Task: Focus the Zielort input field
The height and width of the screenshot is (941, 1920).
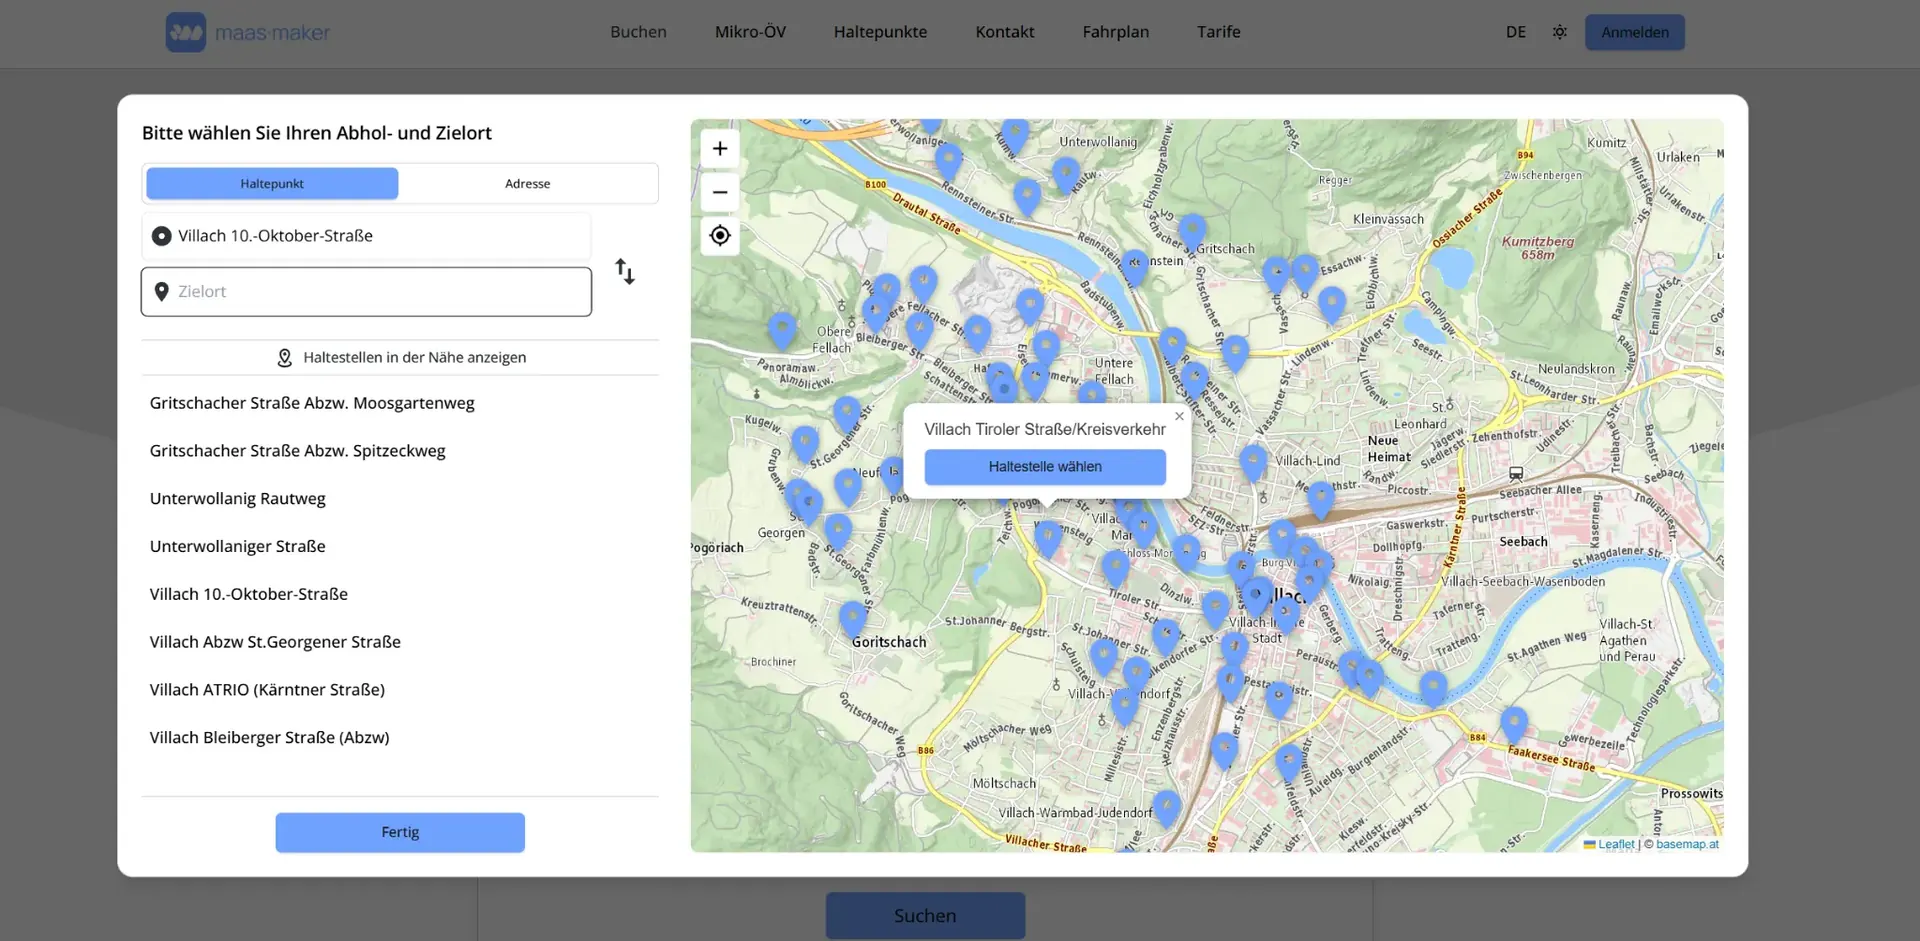Action: (366, 292)
